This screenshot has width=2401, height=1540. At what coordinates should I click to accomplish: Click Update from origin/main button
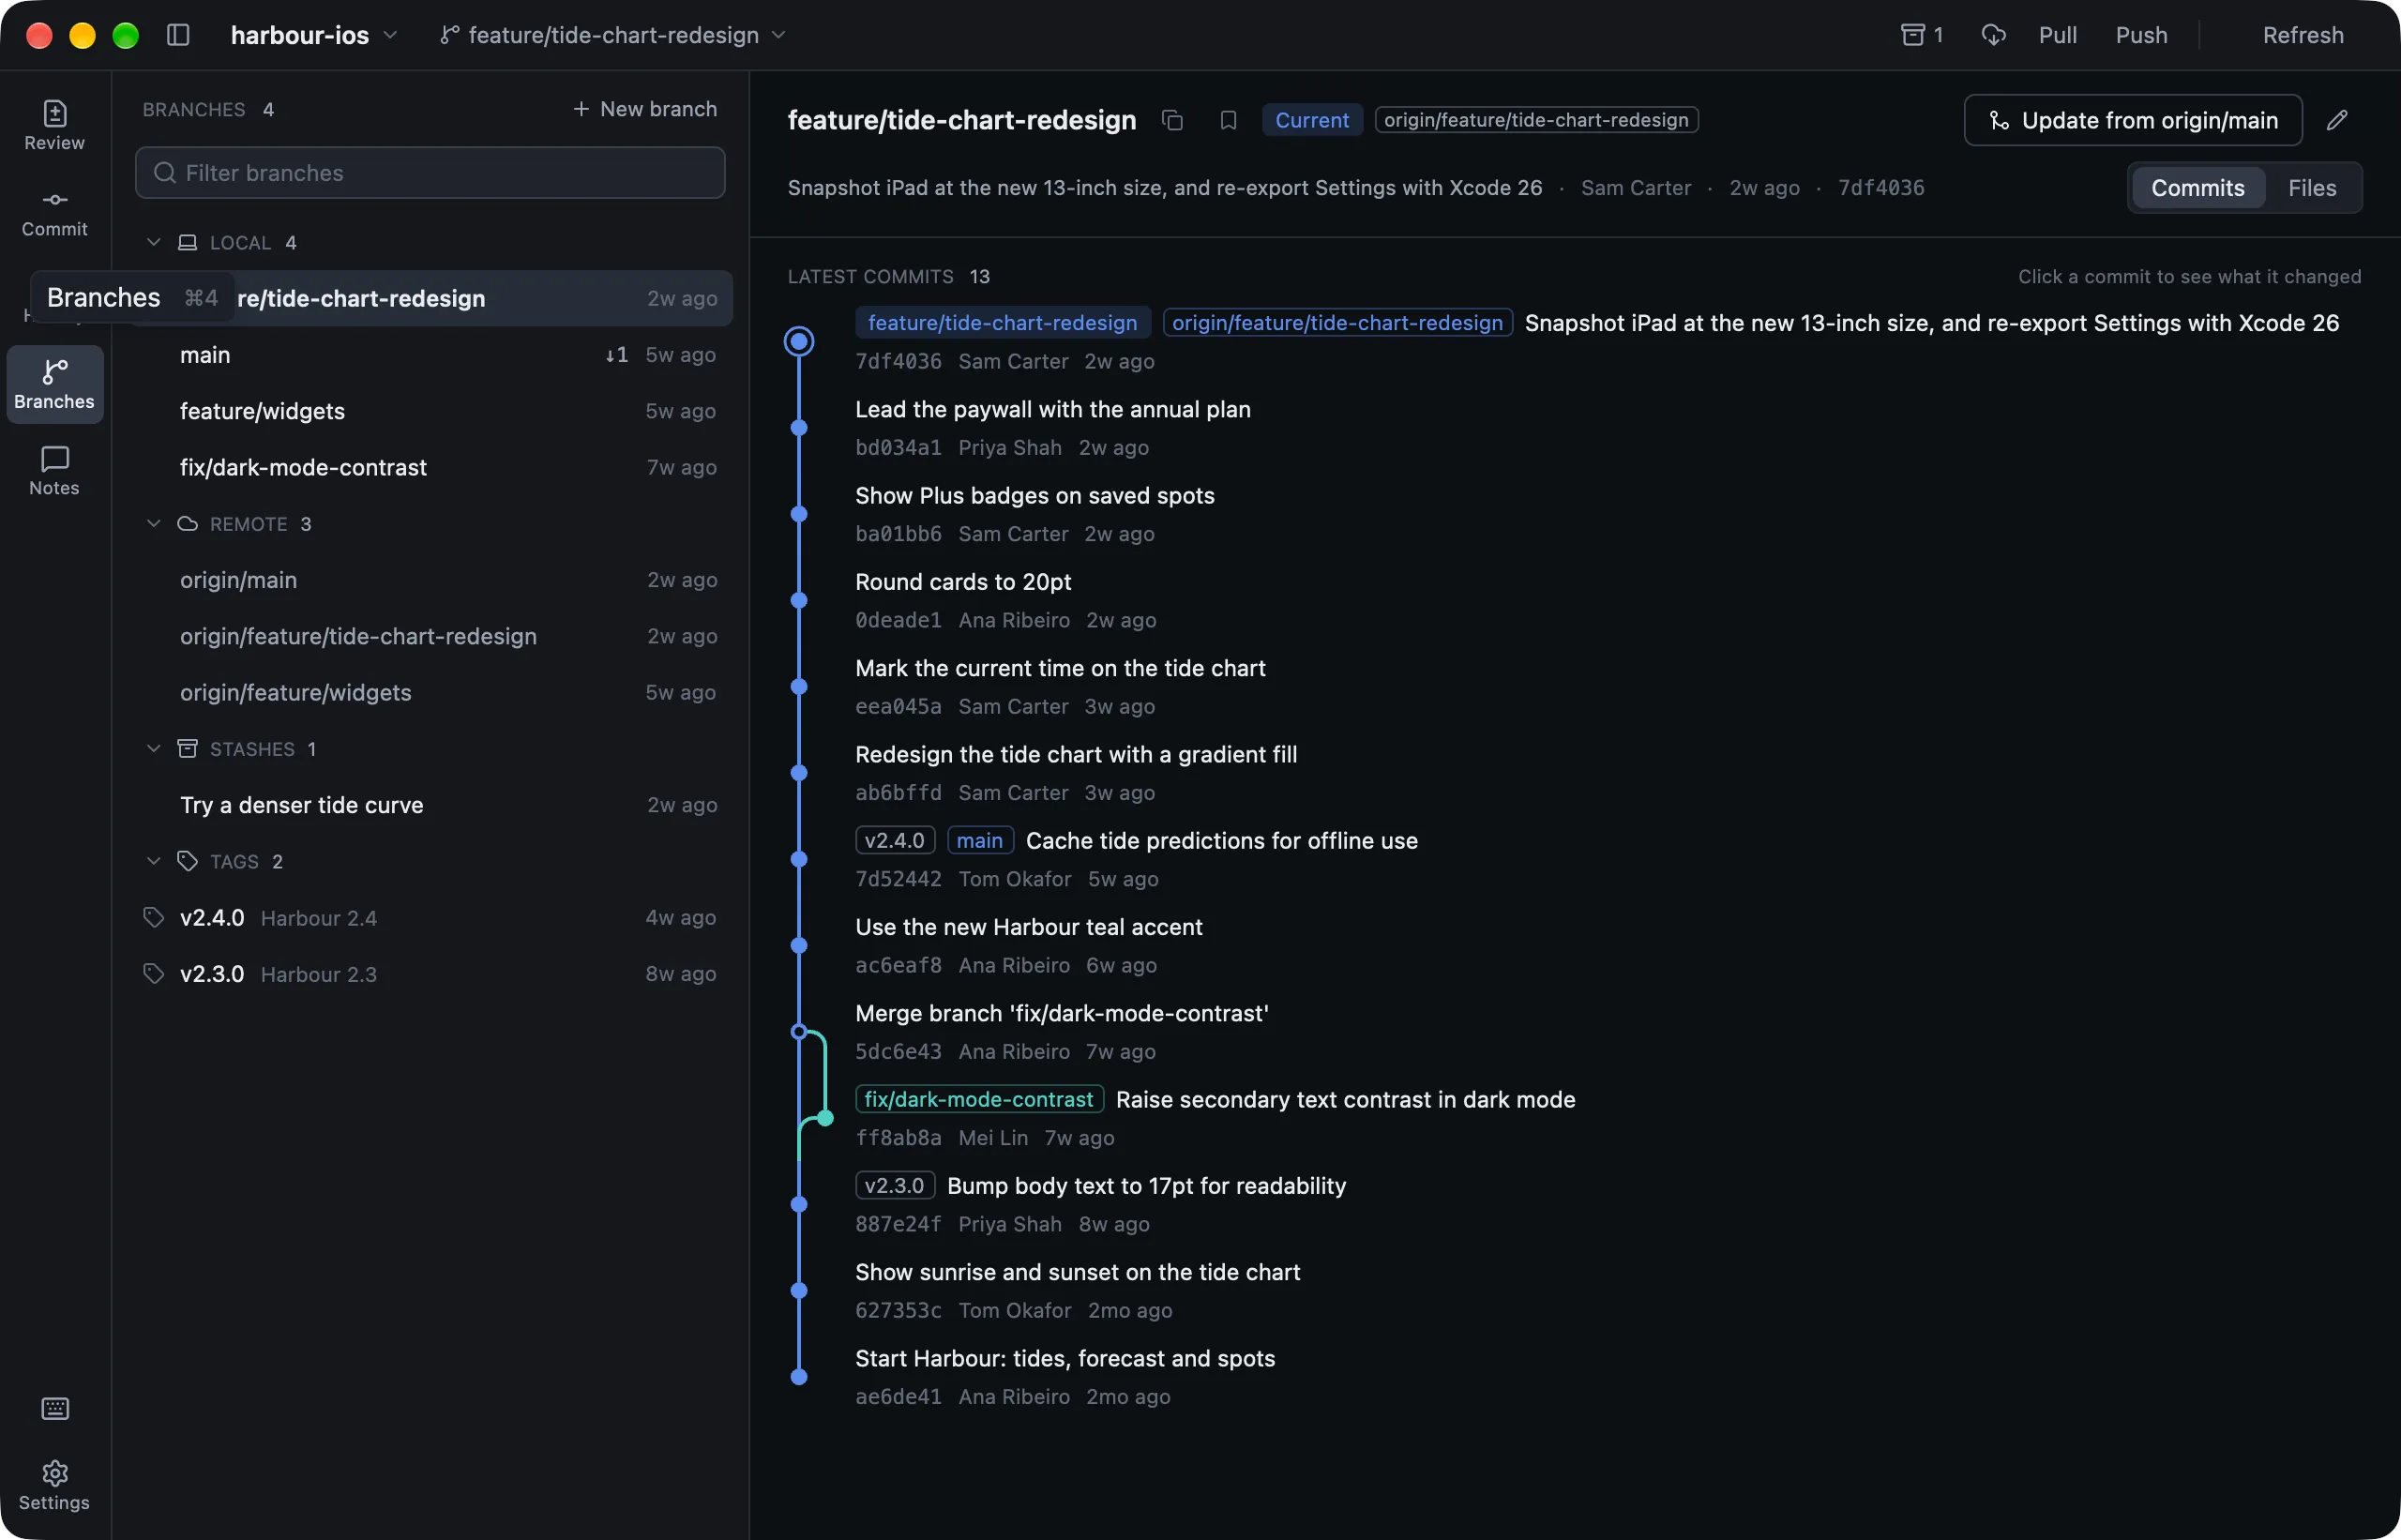coord(2133,120)
